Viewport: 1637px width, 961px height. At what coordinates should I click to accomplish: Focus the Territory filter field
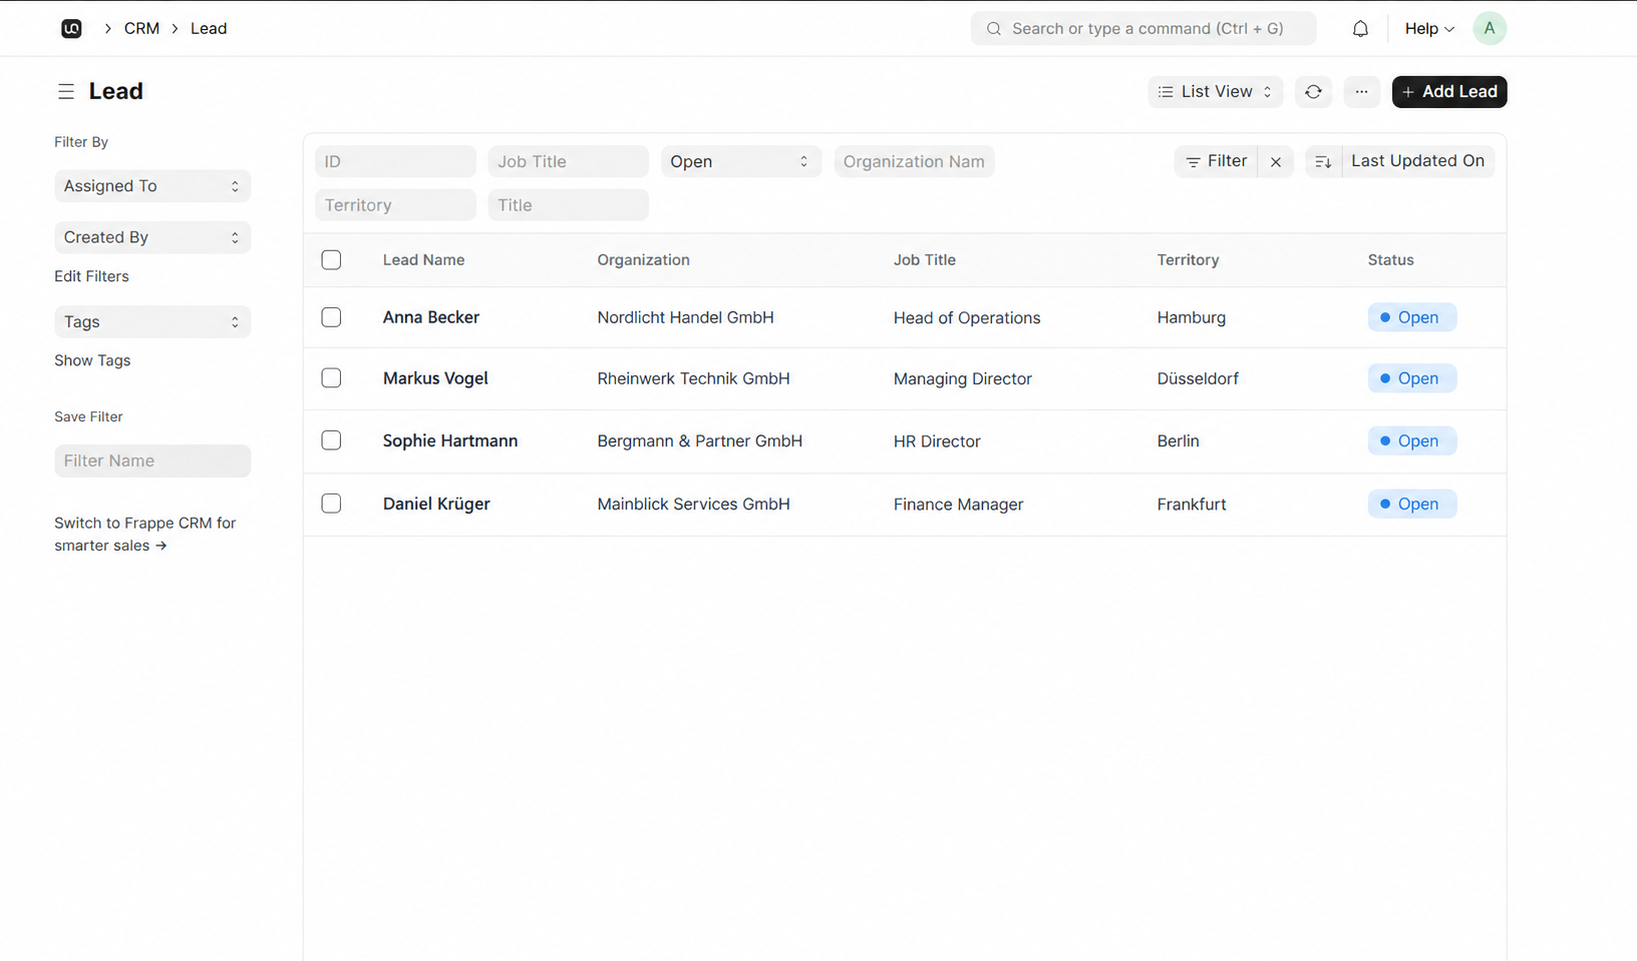(x=395, y=205)
